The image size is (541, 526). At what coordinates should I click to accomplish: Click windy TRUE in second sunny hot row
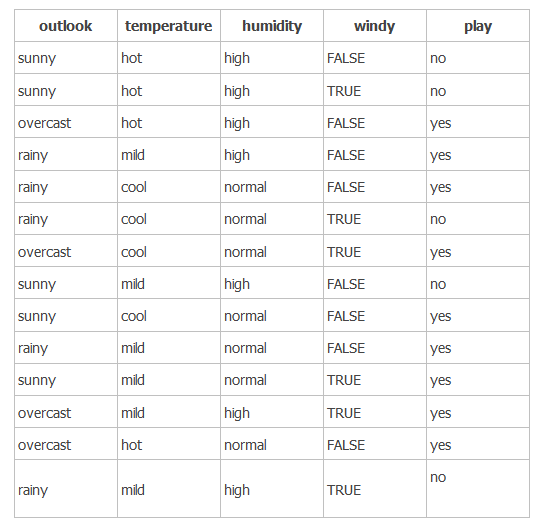[x=344, y=91]
